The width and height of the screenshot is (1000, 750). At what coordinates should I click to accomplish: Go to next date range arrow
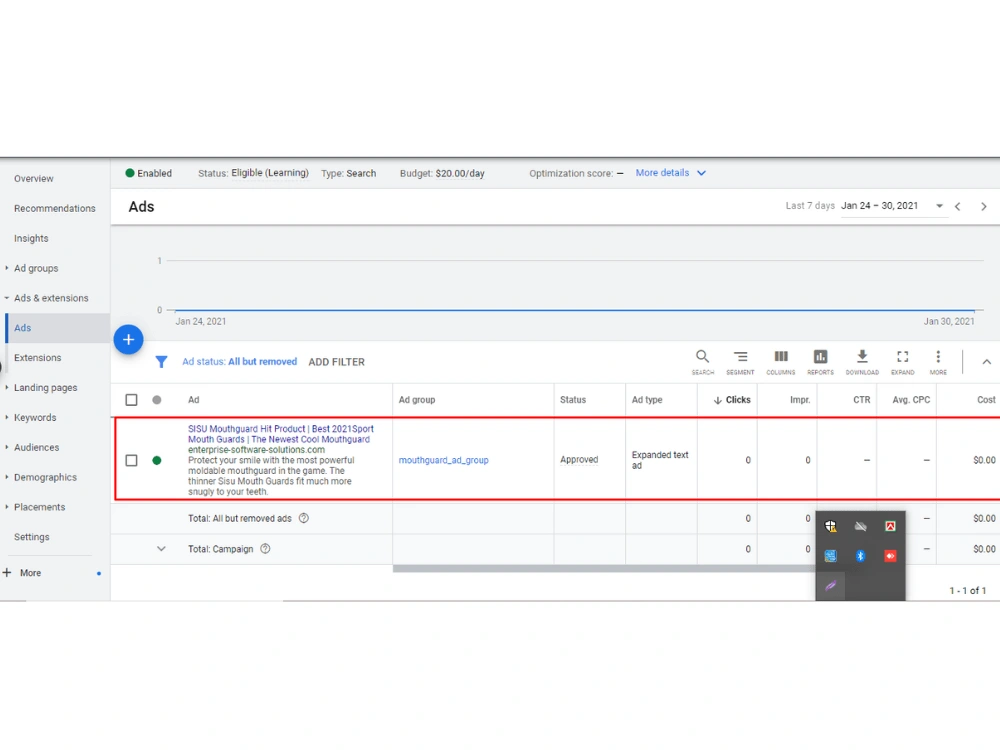click(983, 206)
